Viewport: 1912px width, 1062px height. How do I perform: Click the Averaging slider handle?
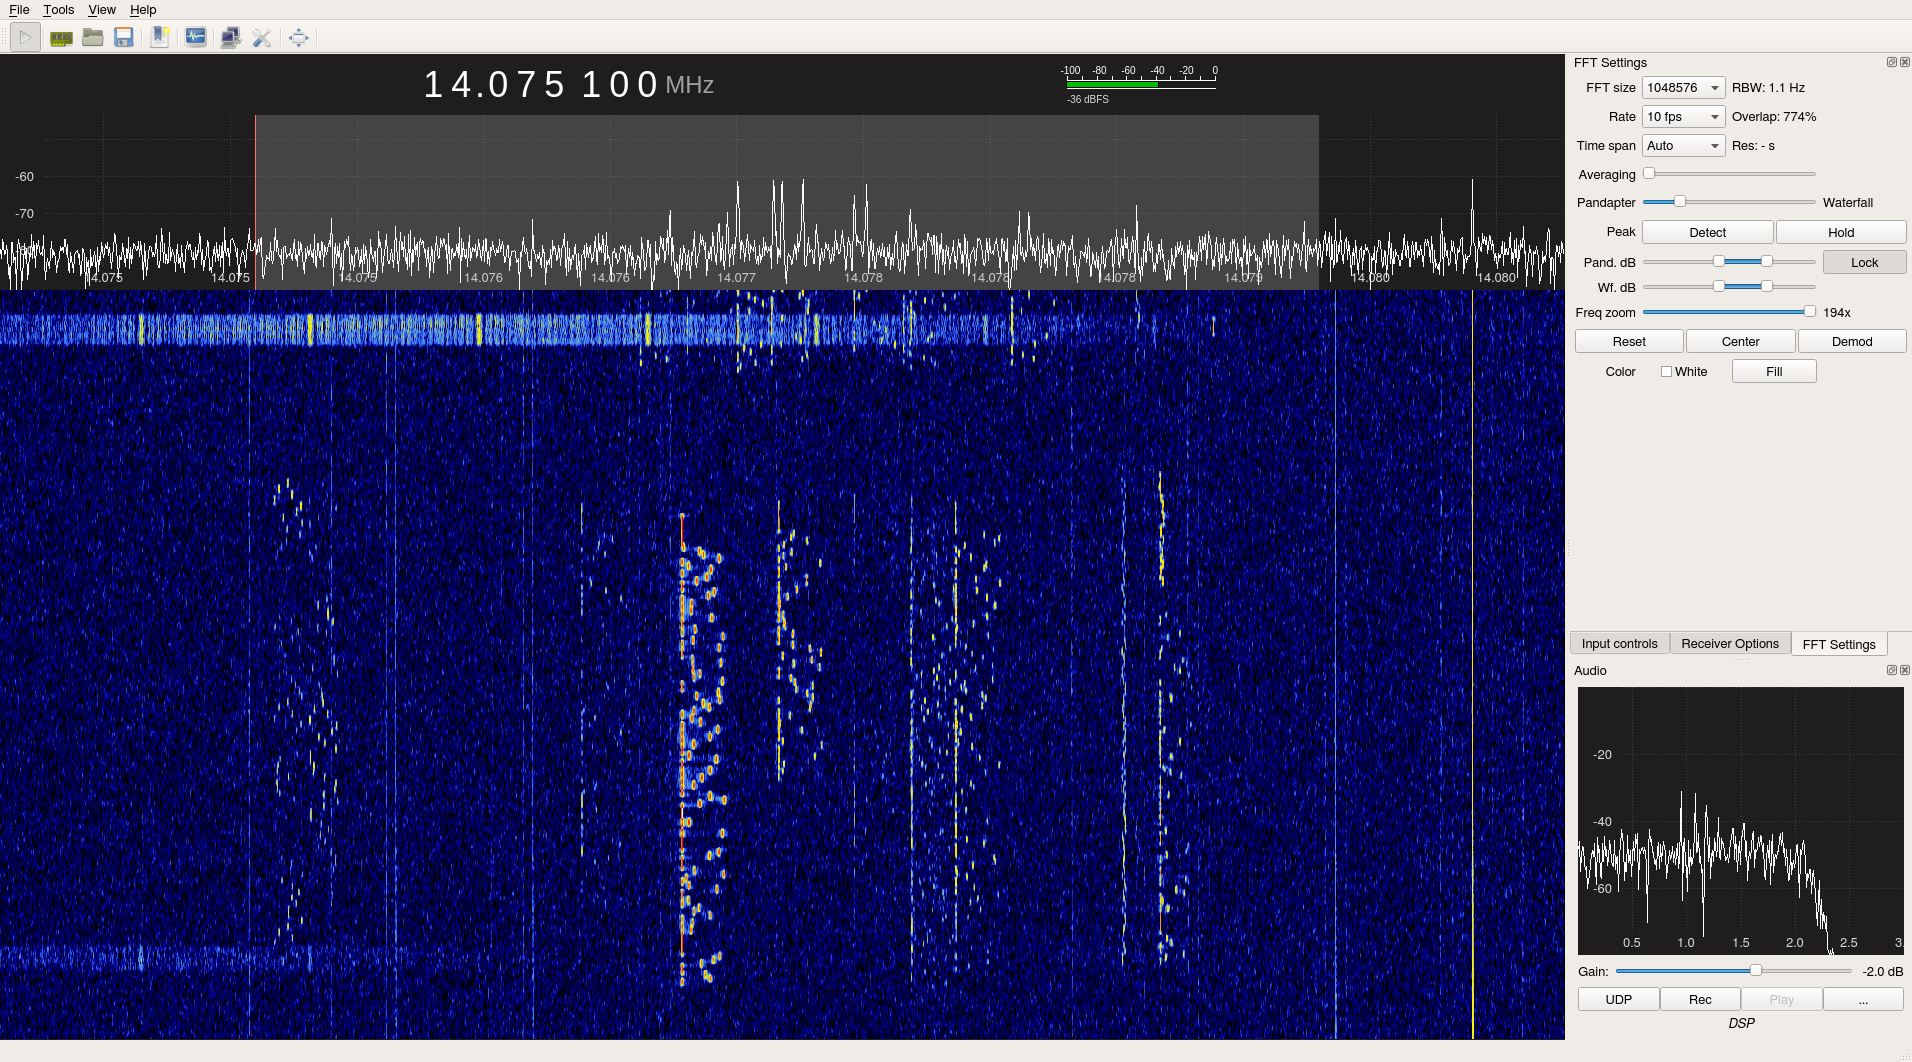point(1649,174)
